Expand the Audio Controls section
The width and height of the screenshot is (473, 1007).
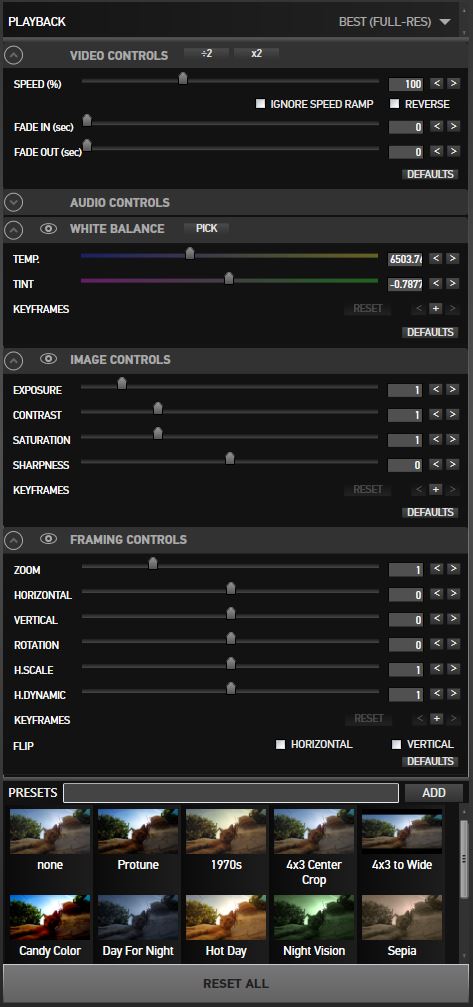click(x=13, y=202)
